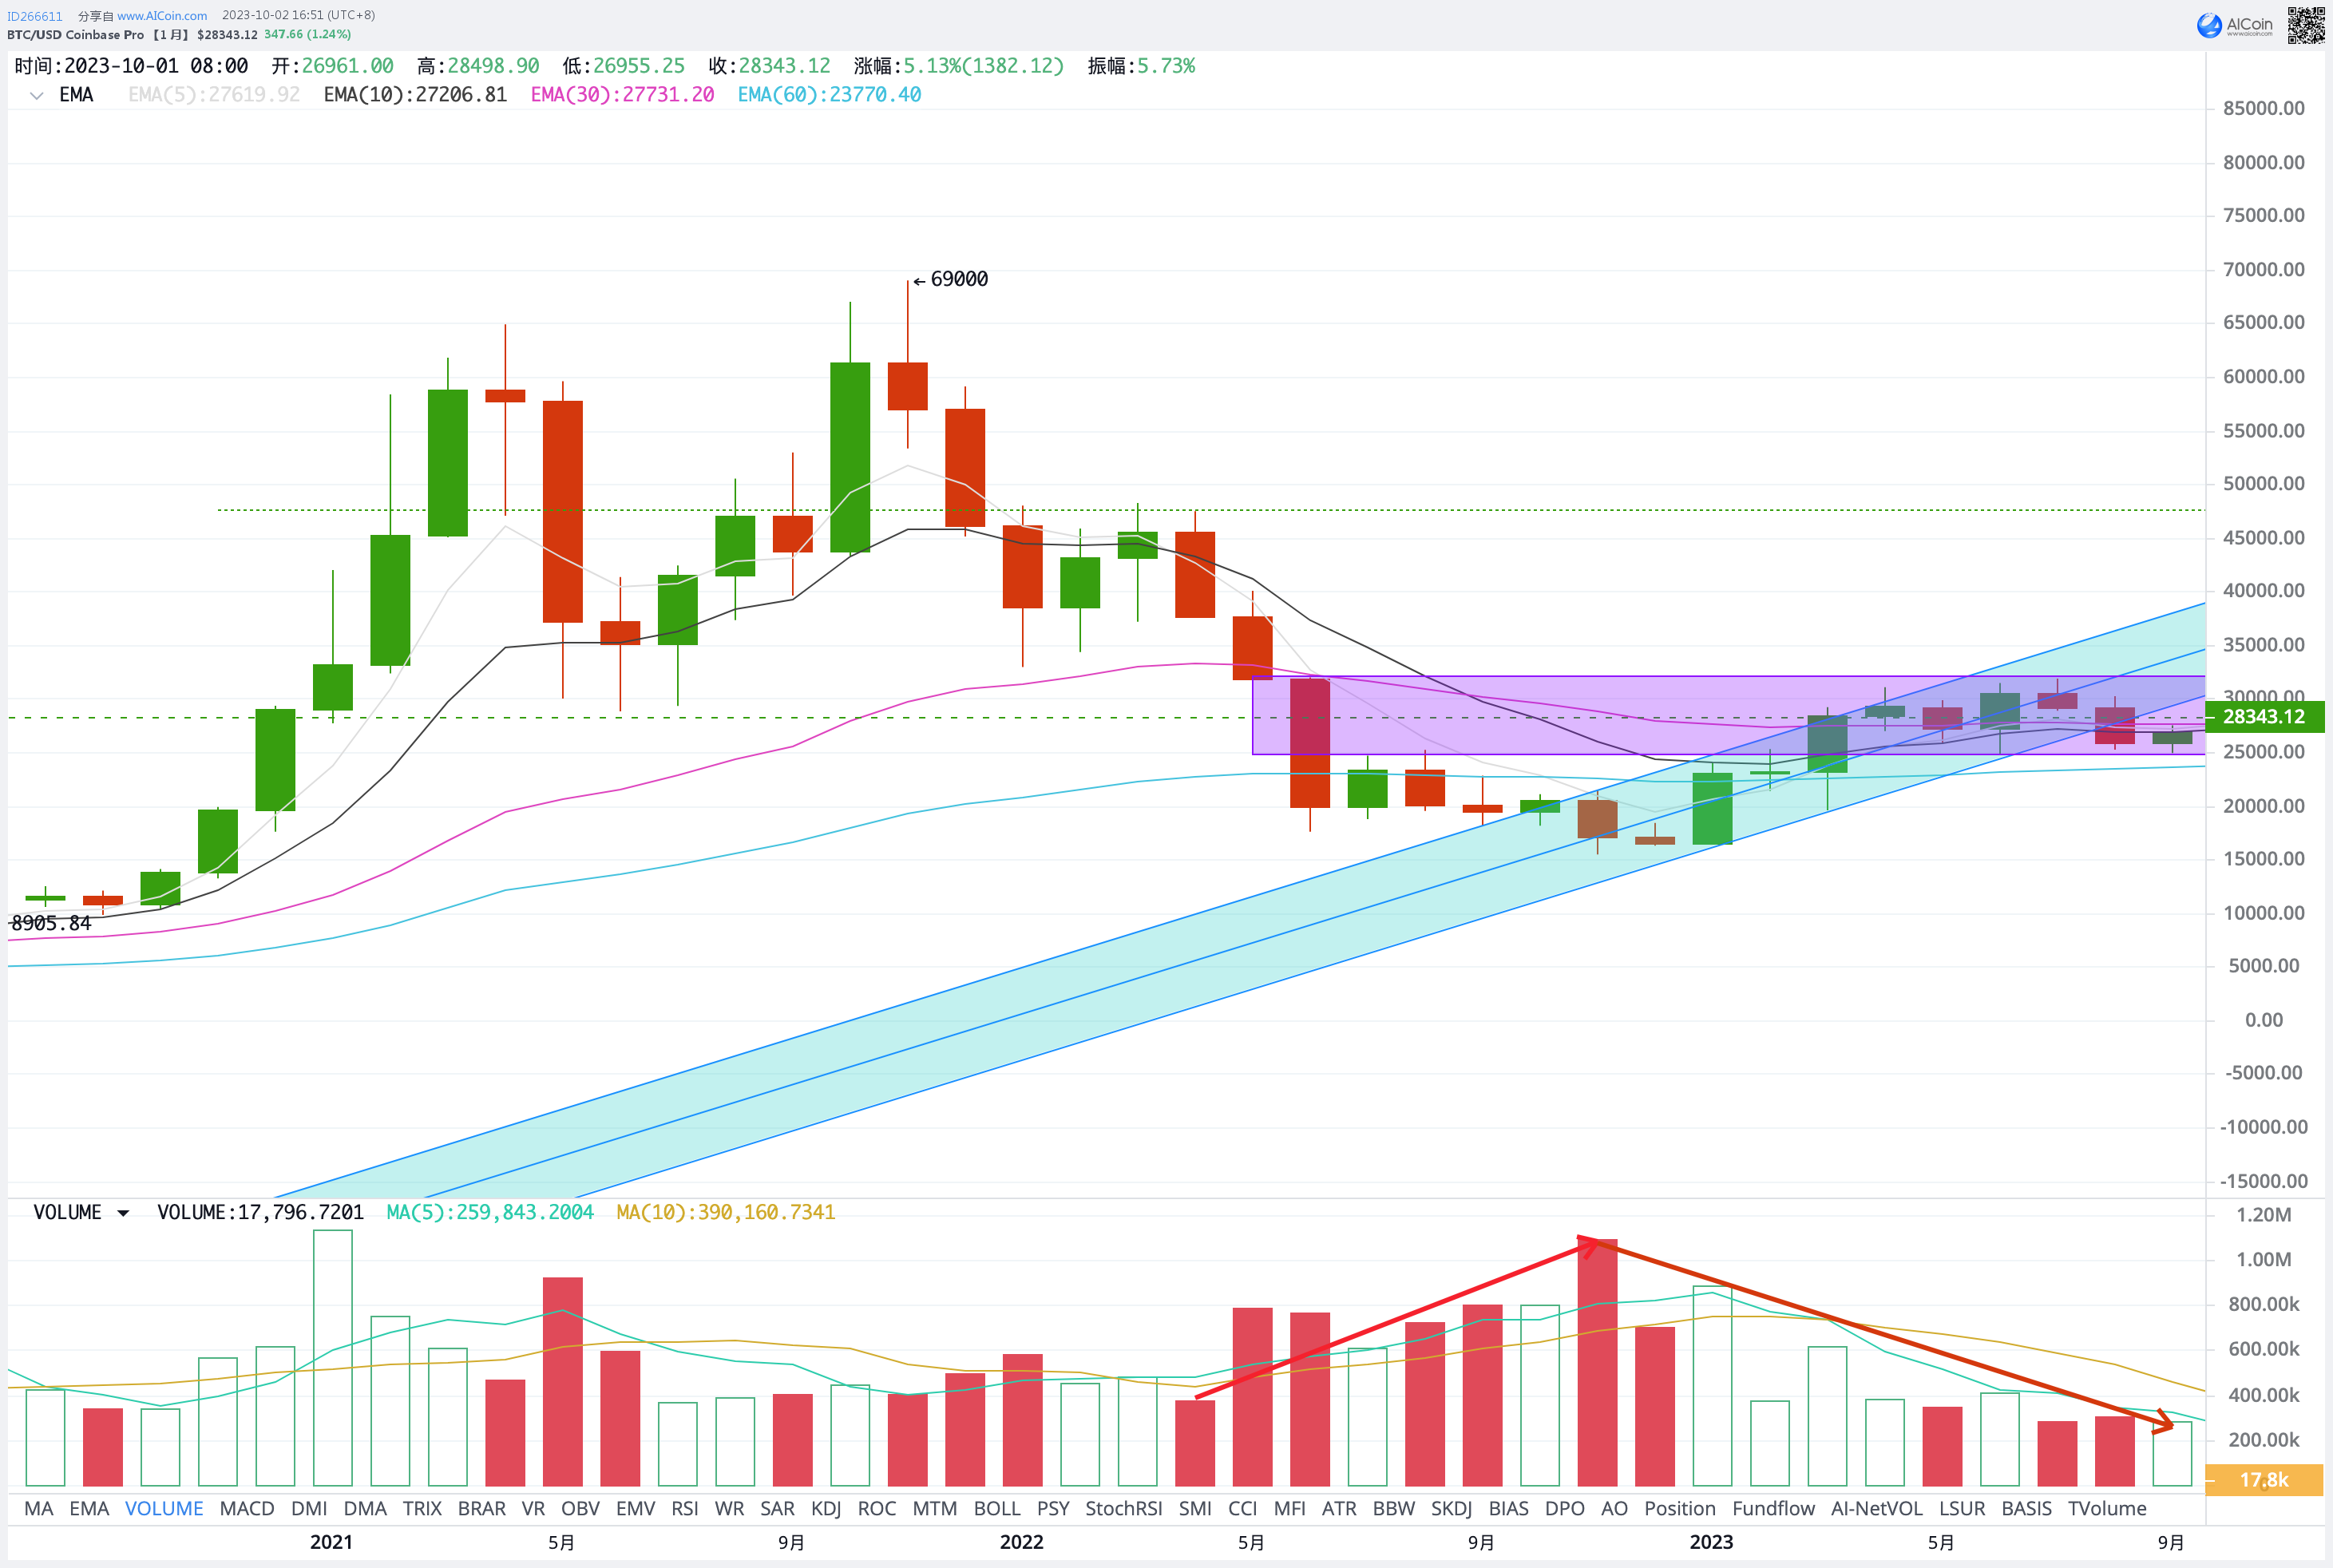This screenshot has width=2333, height=1568.
Task: Switch to the MACD indicator tab
Action: tap(246, 1508)
